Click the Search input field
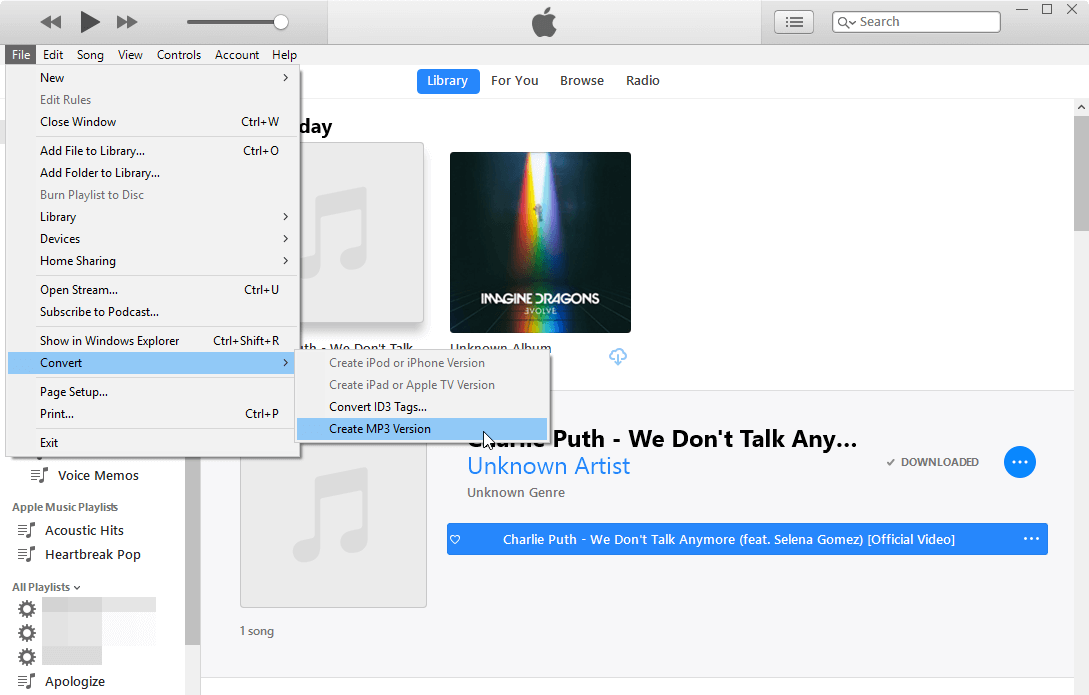Screen dimensions: 1089x695 916,22
